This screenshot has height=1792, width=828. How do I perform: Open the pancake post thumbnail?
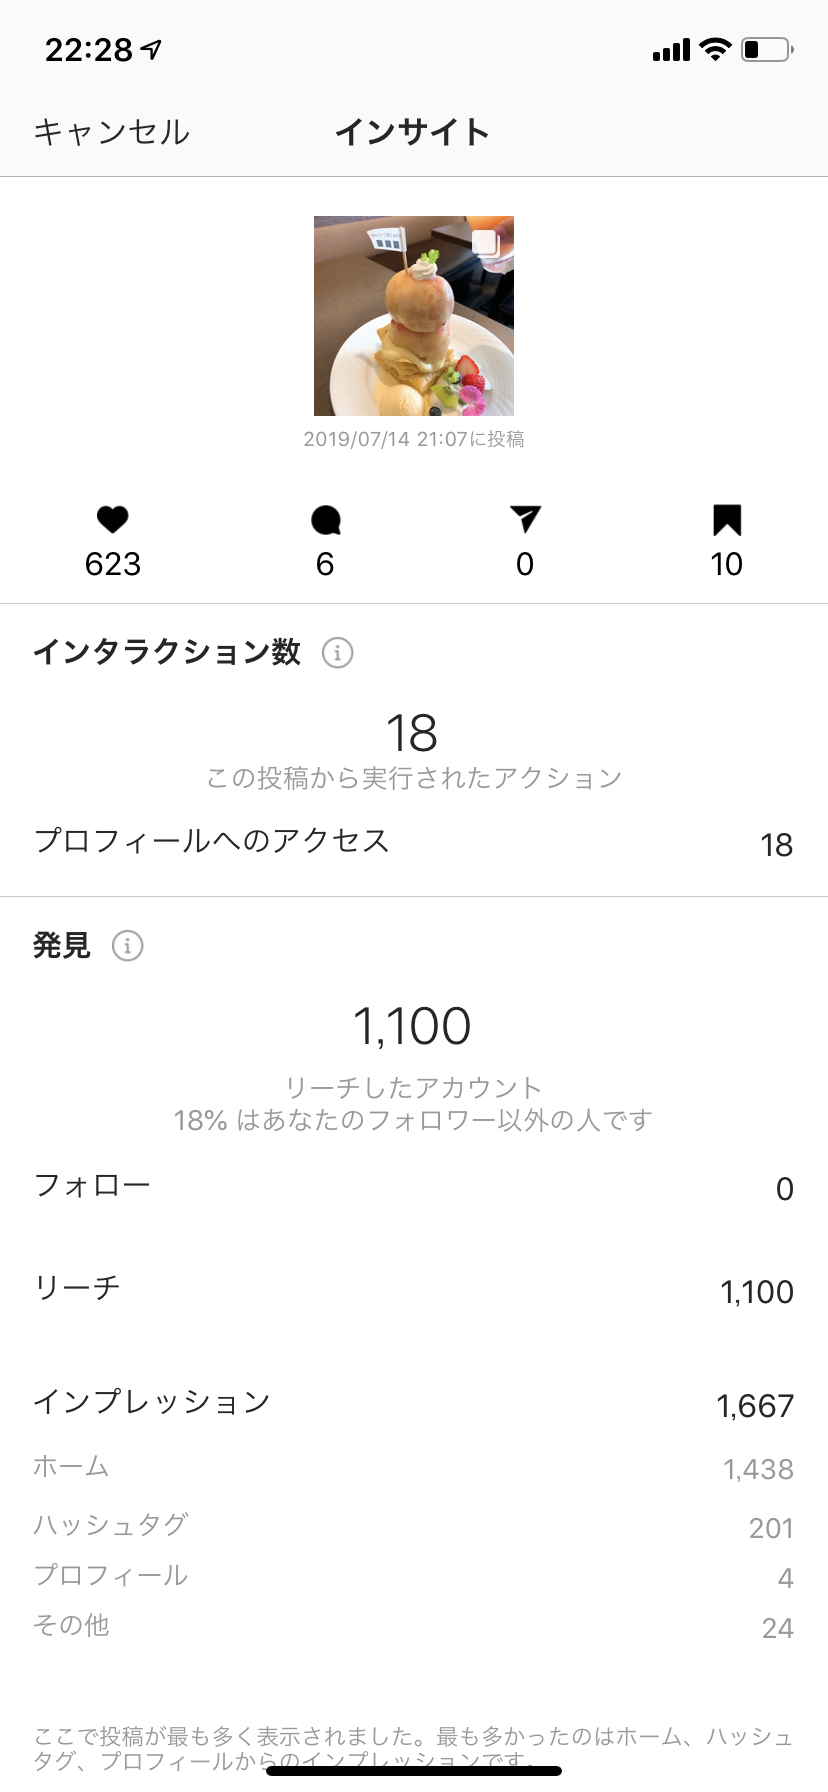click(413, 316)
